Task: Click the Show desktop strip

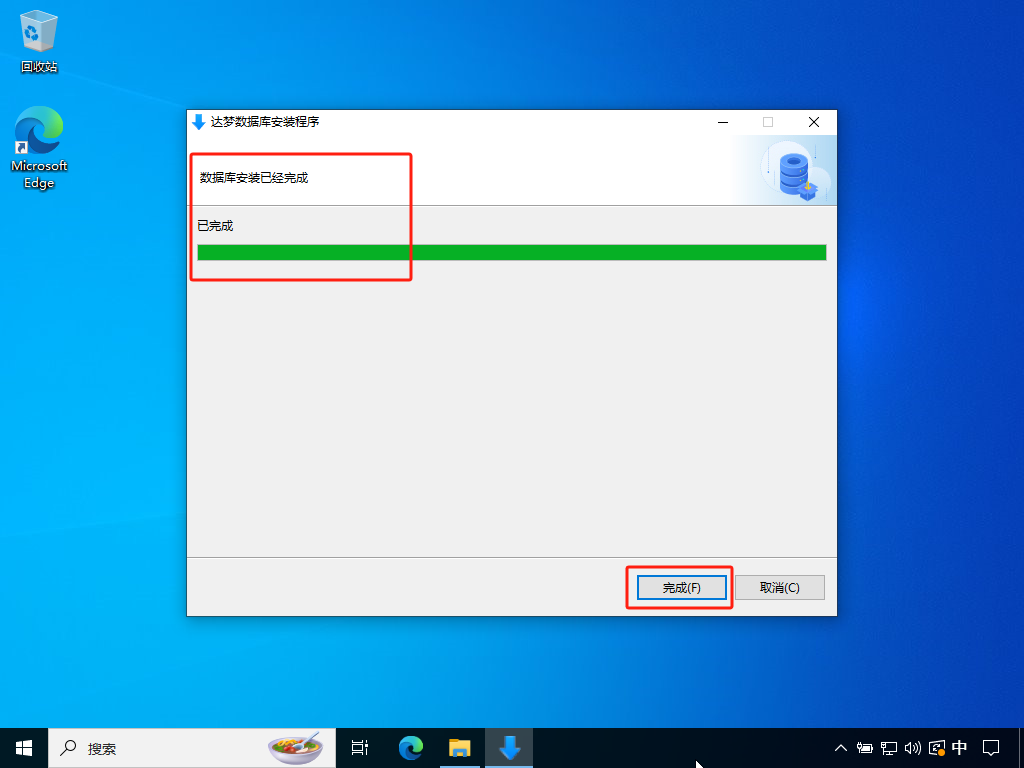Action: tap(1021, 748)
